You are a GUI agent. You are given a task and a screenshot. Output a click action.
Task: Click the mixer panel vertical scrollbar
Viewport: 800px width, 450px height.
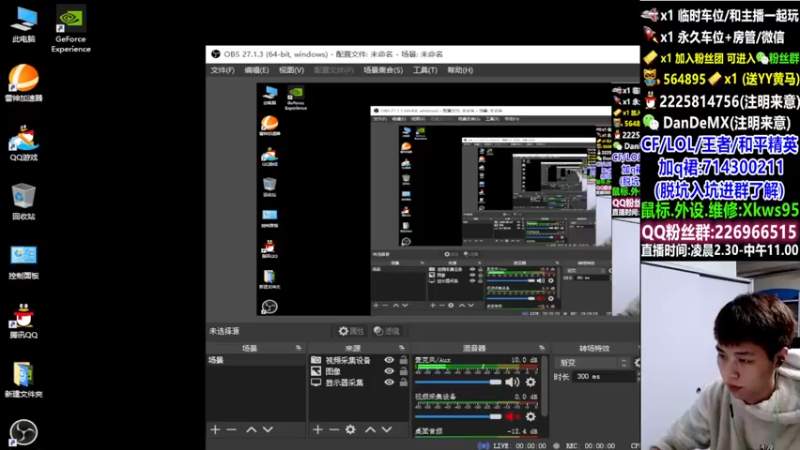click(x=544, y=386)
